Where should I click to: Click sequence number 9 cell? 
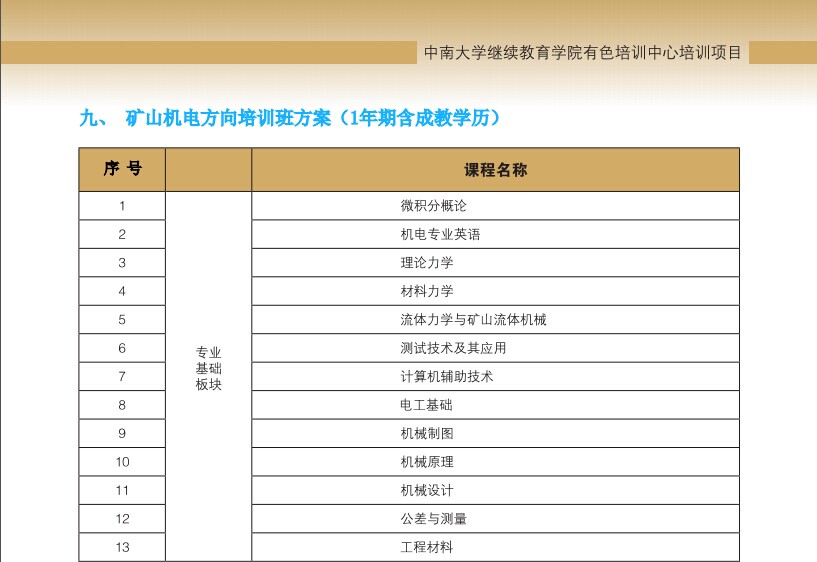point(122,433)
